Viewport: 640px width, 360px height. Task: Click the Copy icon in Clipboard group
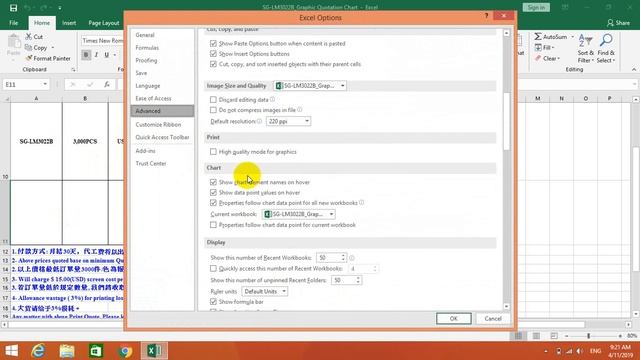tap(29, 48)
